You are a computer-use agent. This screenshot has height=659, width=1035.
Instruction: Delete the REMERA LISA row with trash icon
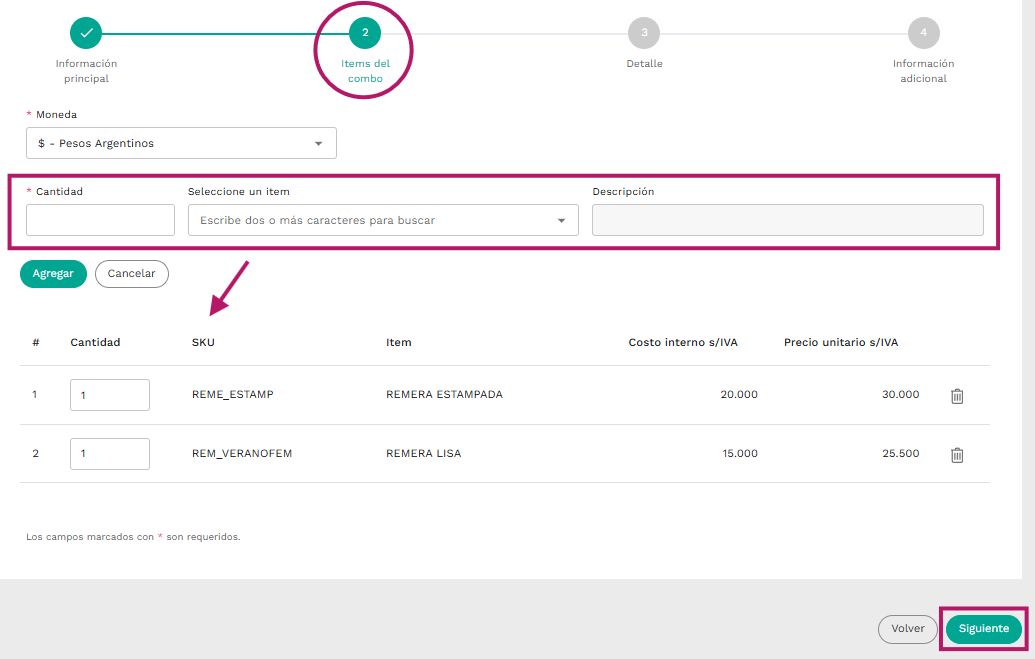click(956, 454)
